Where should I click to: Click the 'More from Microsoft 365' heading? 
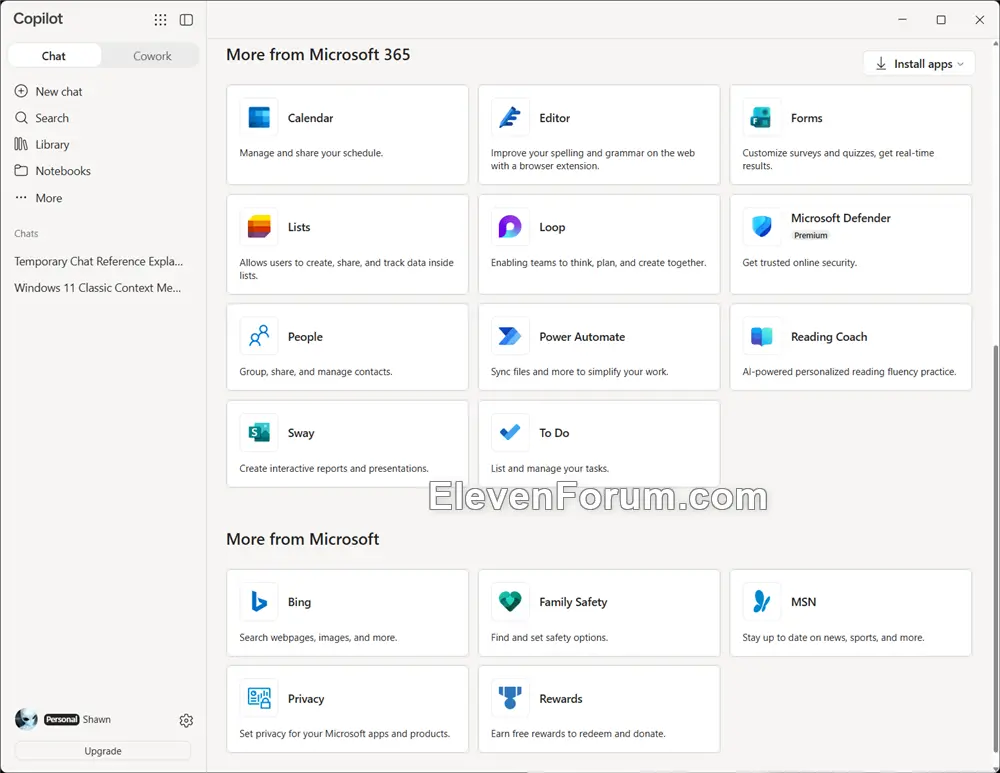point(318,54)
